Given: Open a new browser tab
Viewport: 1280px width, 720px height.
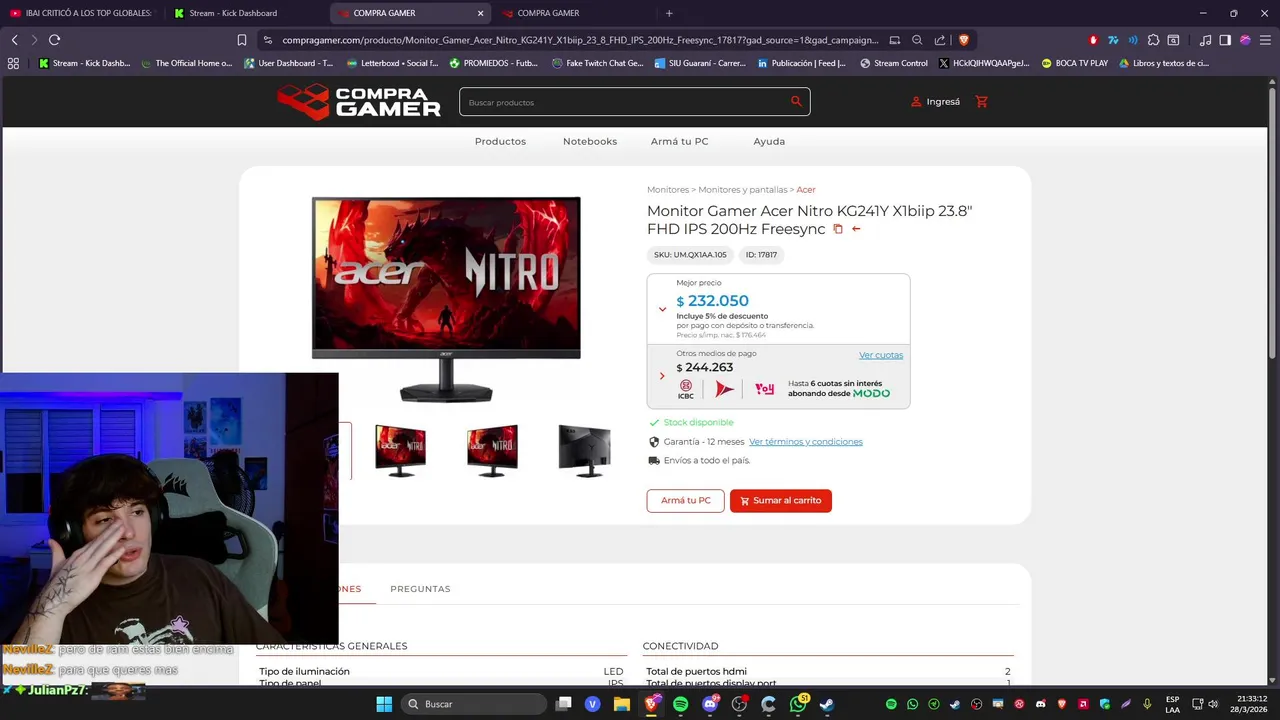Looking at the screenshot, I should click(x=669, y=13).
